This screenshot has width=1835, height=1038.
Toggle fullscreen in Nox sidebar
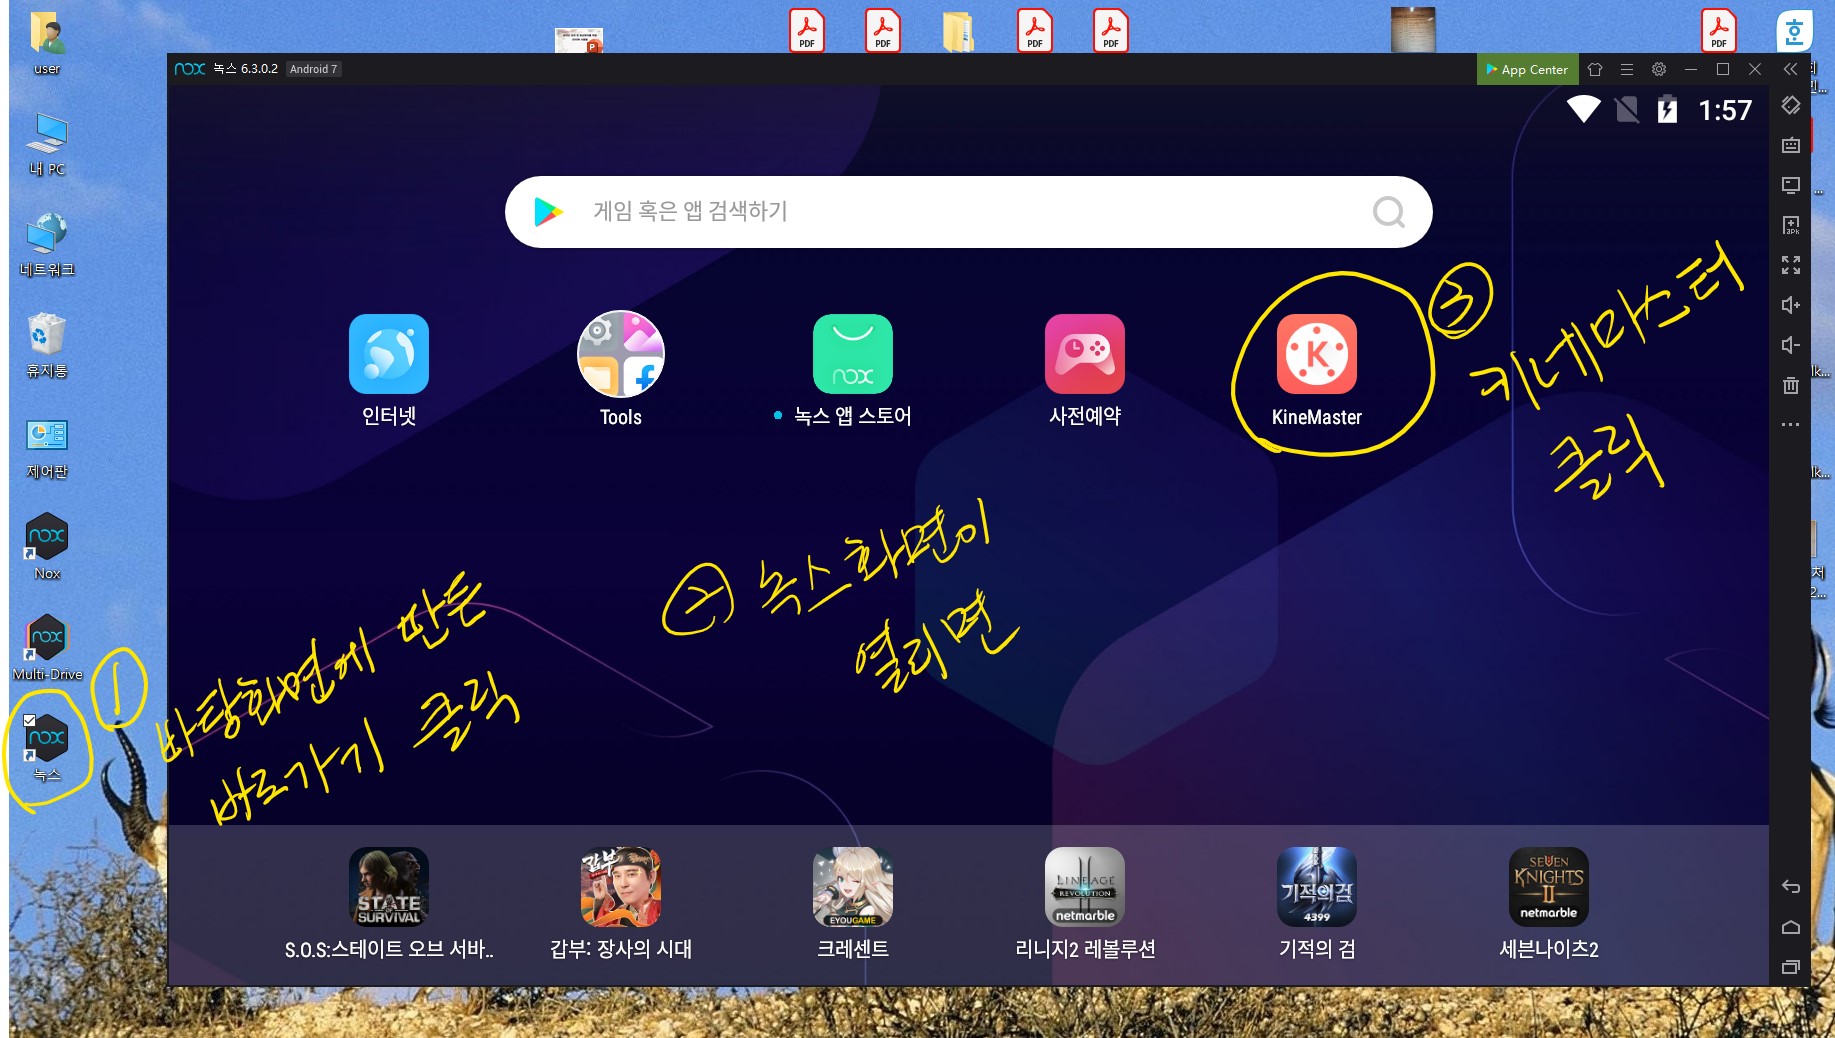pyautogui.click(x=1791, y=265)
